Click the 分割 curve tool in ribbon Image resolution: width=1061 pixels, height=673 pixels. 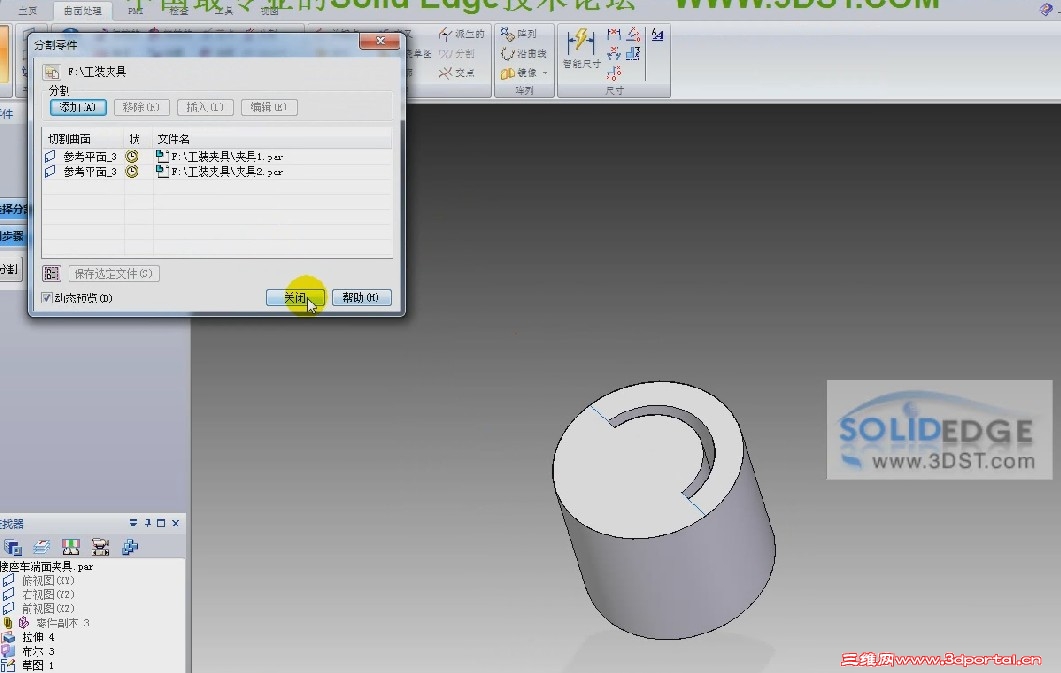456,53
